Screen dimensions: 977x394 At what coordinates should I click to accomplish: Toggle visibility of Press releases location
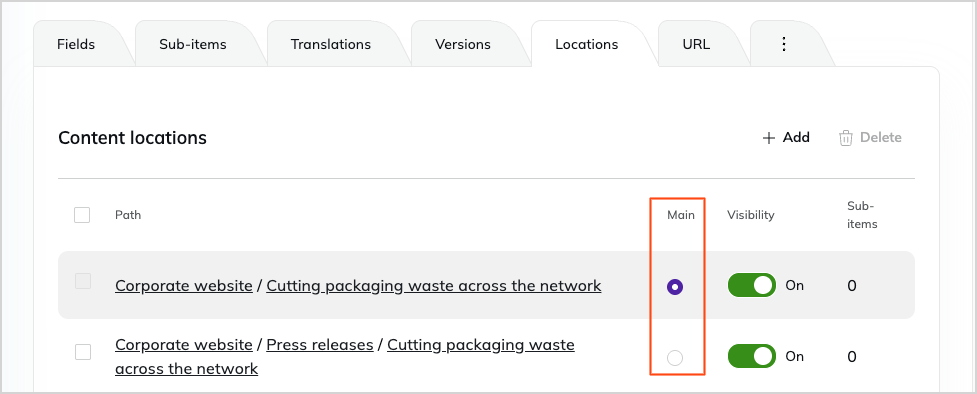752,357
